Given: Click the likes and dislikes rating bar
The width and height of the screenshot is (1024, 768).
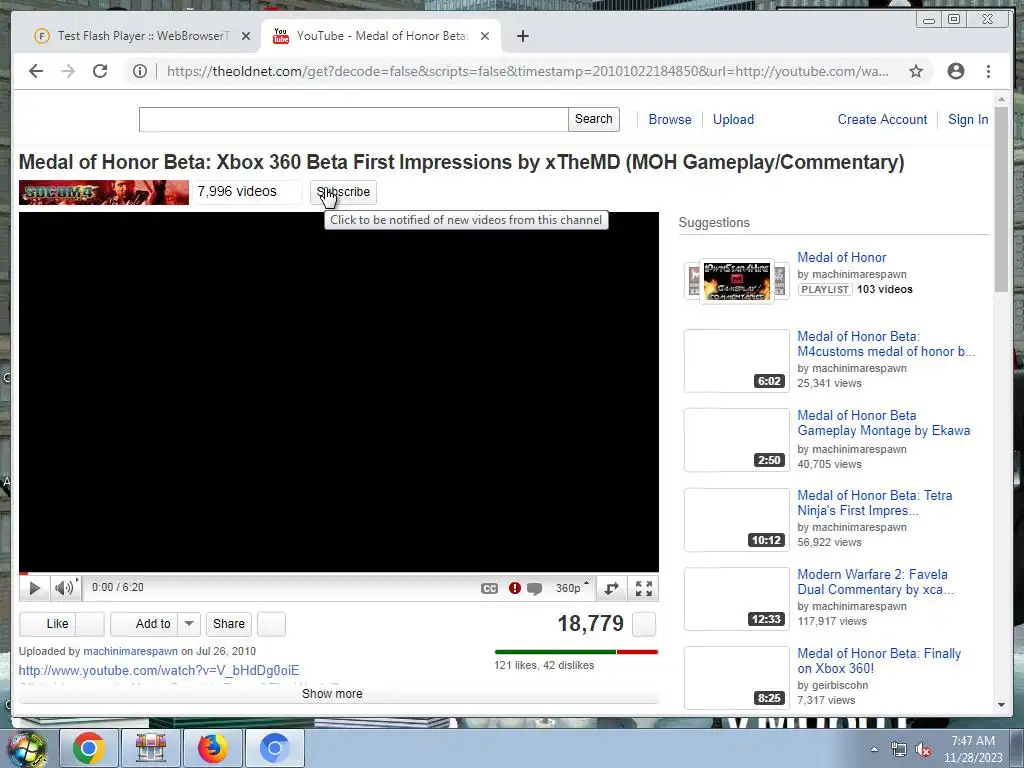Looking at the screenshot, I should pos(576,652).
